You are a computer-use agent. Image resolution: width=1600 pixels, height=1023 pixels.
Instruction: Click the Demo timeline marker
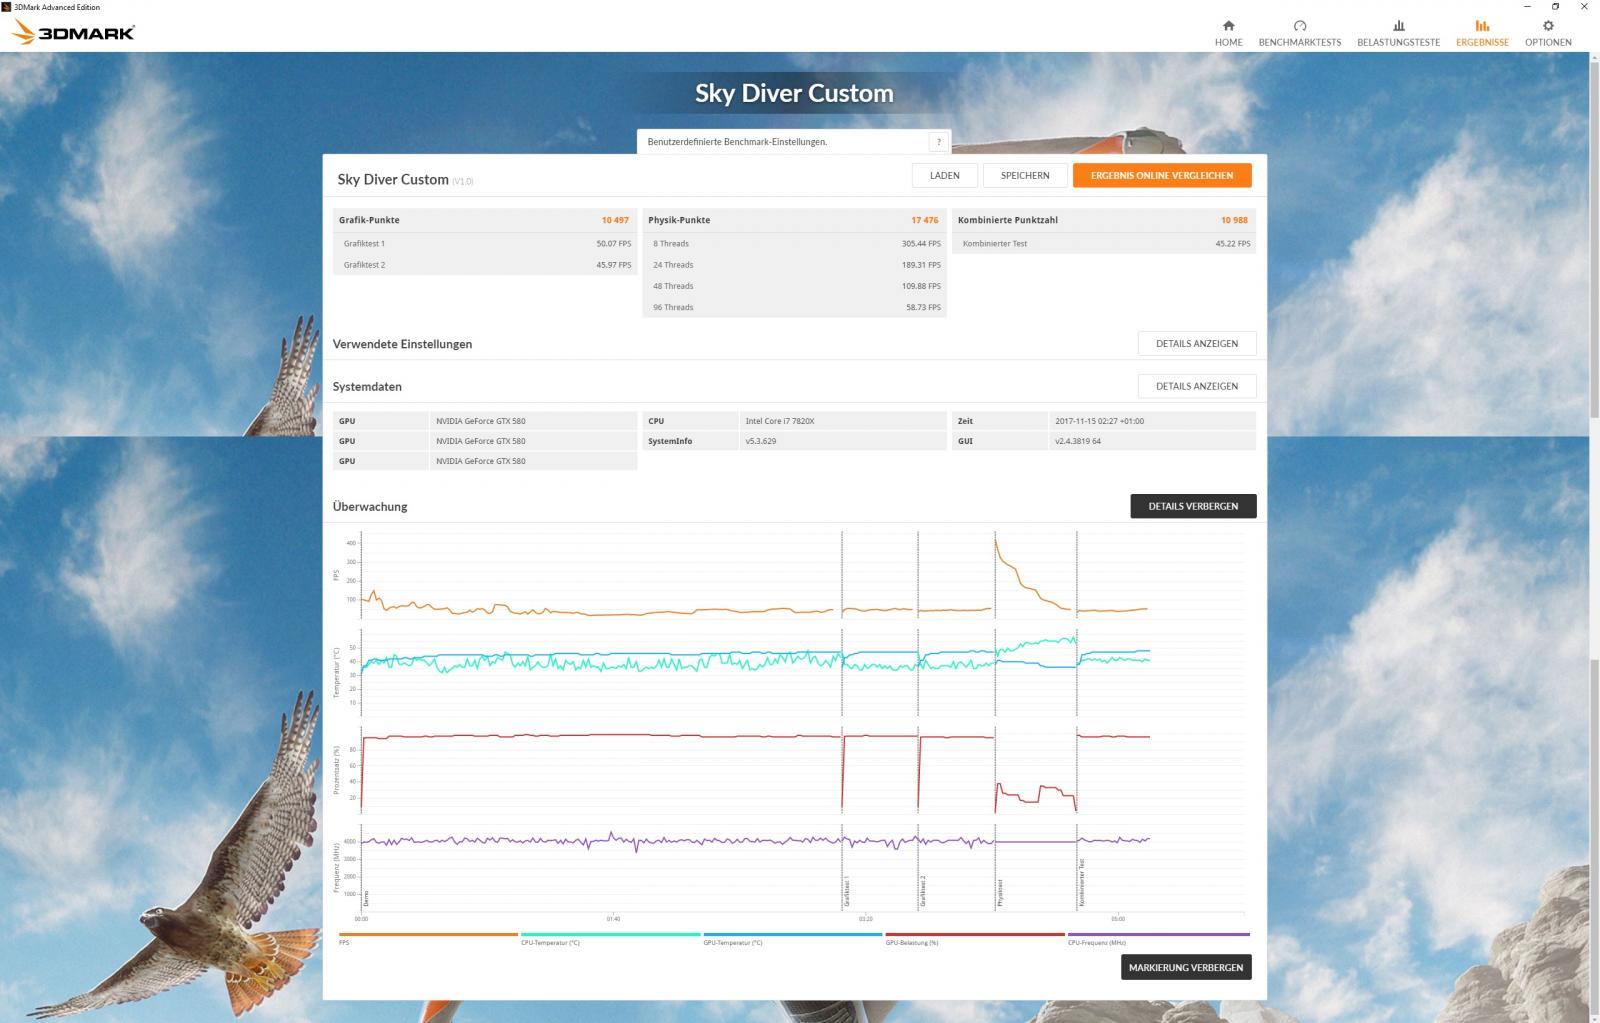click(x=366, y=898)
